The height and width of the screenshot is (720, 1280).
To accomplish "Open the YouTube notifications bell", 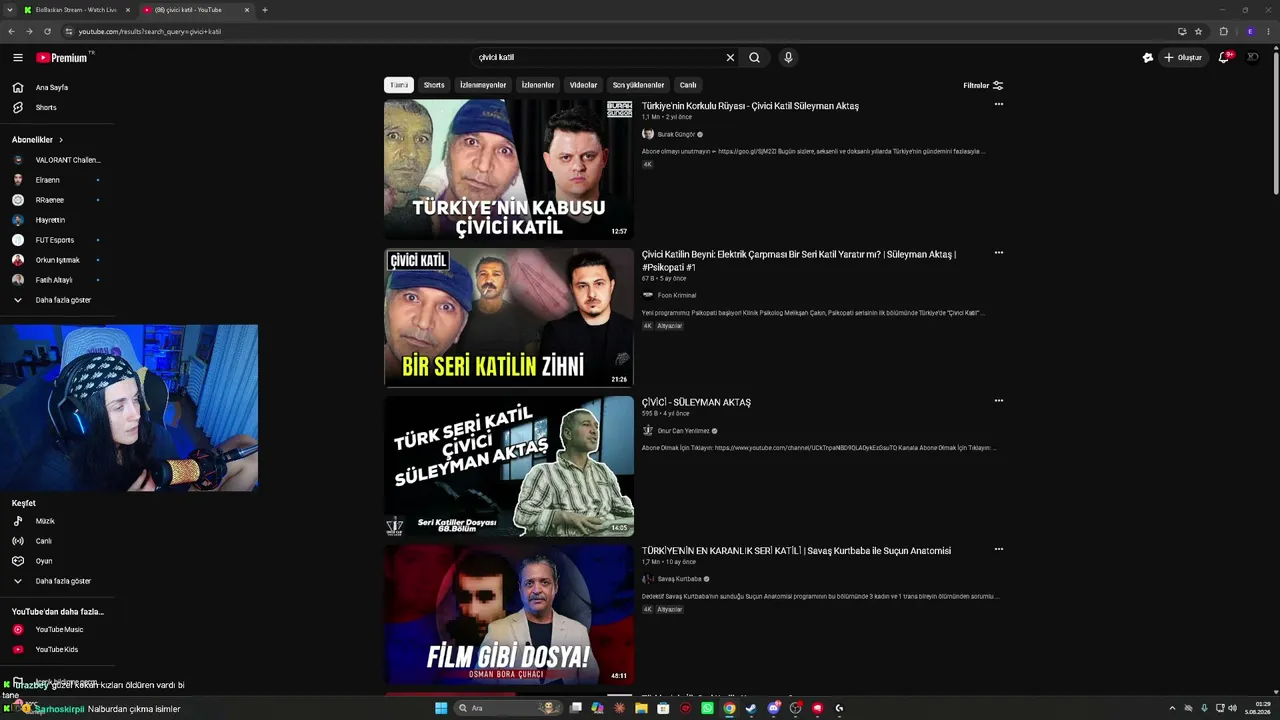I will pyautogui.click(x=1223, y=58).
